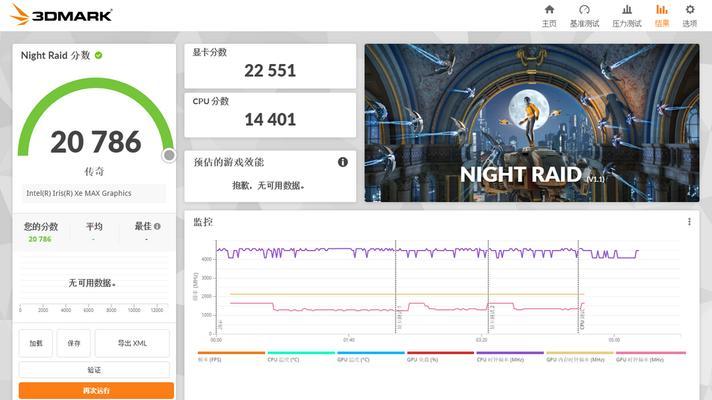712x400 pixels.
Task: Toggle the blue GPU temperature legend
Action: (371, 356)
